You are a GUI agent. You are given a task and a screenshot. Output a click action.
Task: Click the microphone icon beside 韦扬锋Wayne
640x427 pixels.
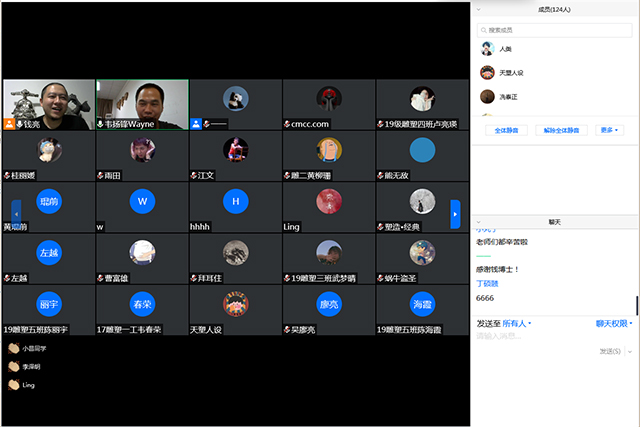pos(102,124)
